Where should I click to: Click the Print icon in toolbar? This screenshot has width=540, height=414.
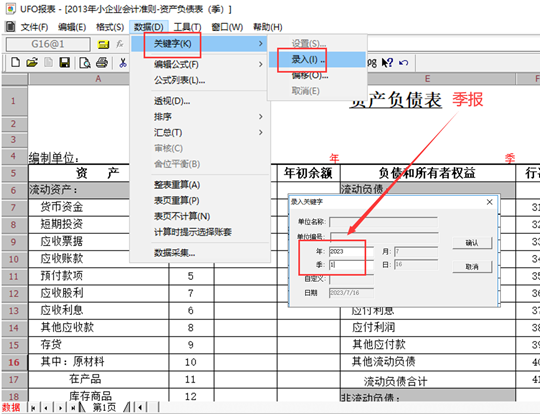tap(102, 63)
